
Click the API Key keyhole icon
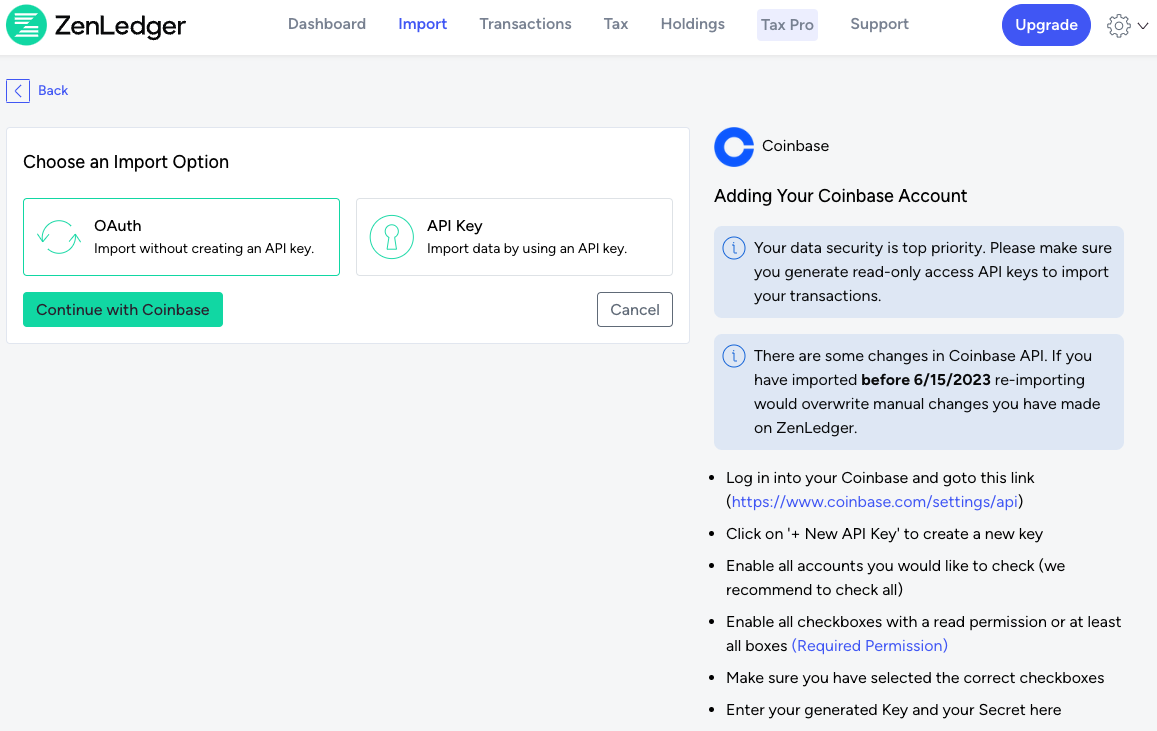coord(392,237)
